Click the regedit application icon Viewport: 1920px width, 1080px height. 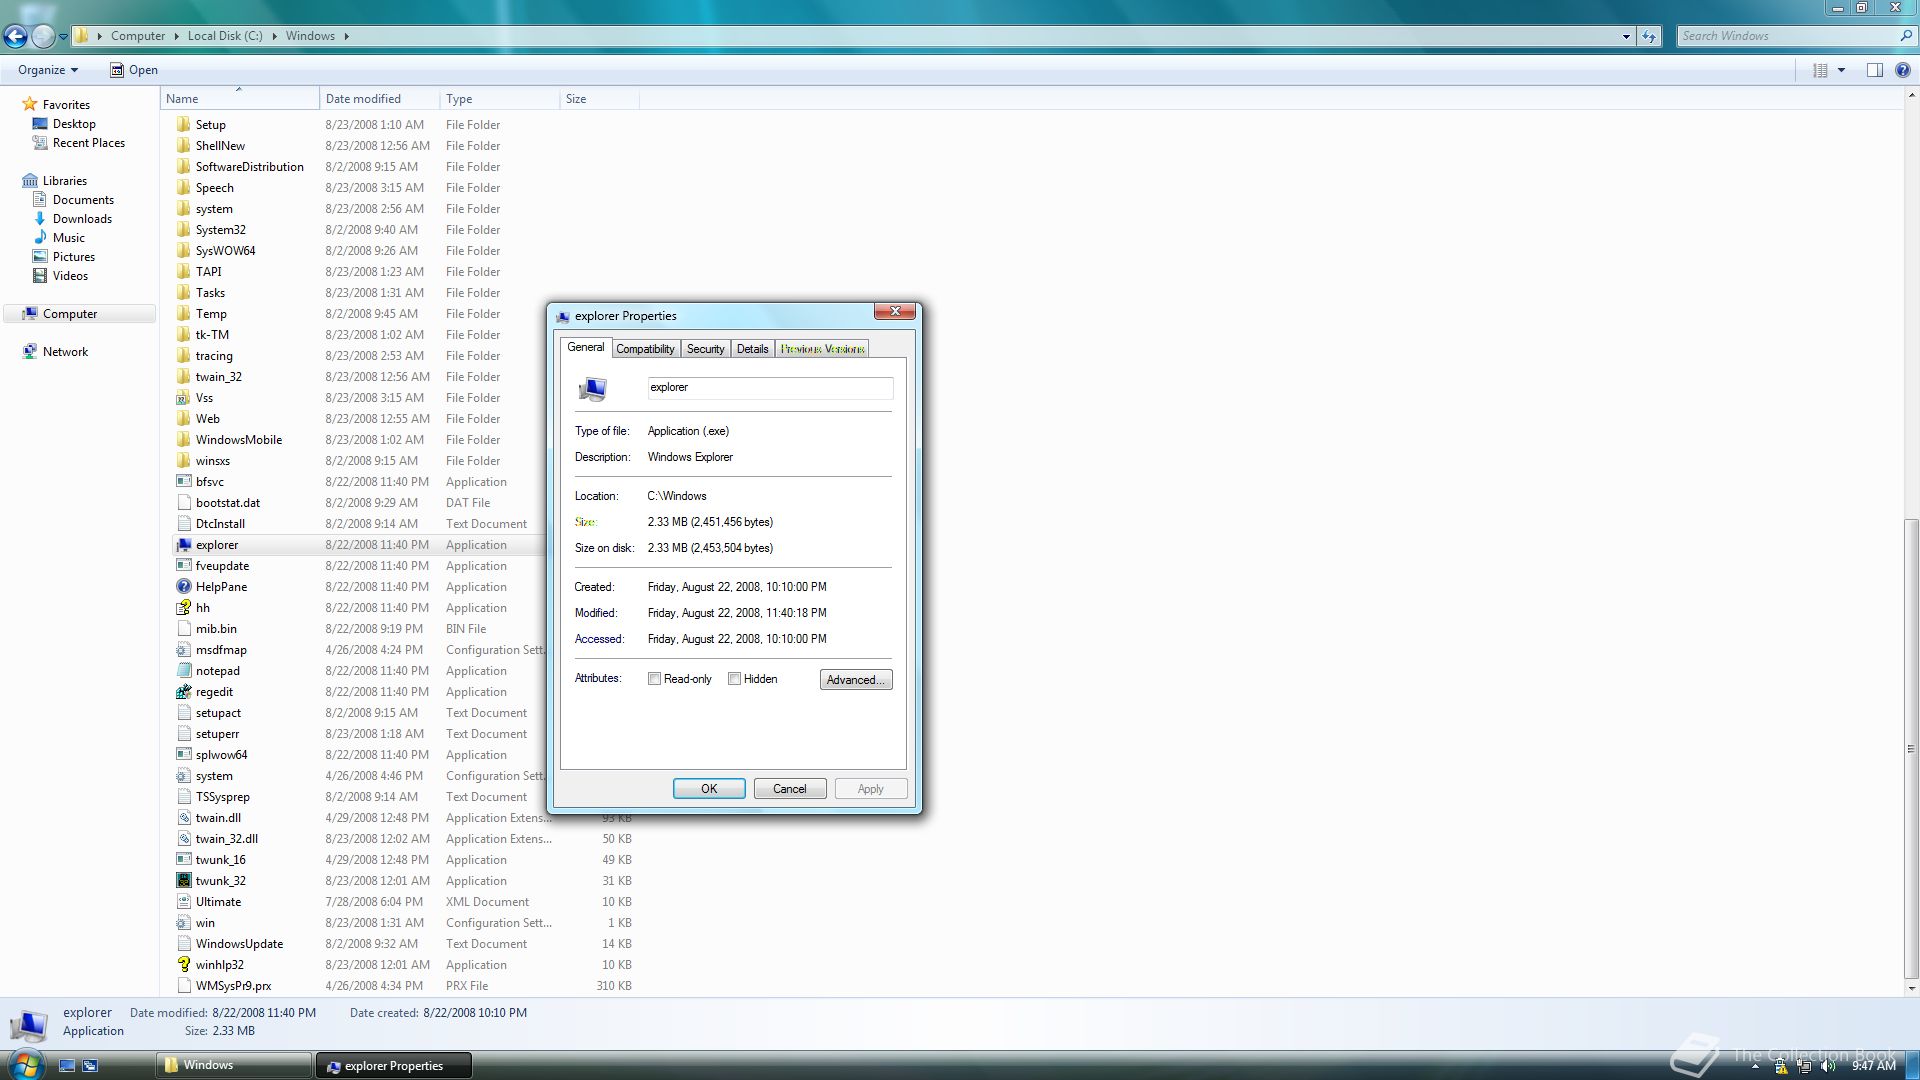coord(184,692)
